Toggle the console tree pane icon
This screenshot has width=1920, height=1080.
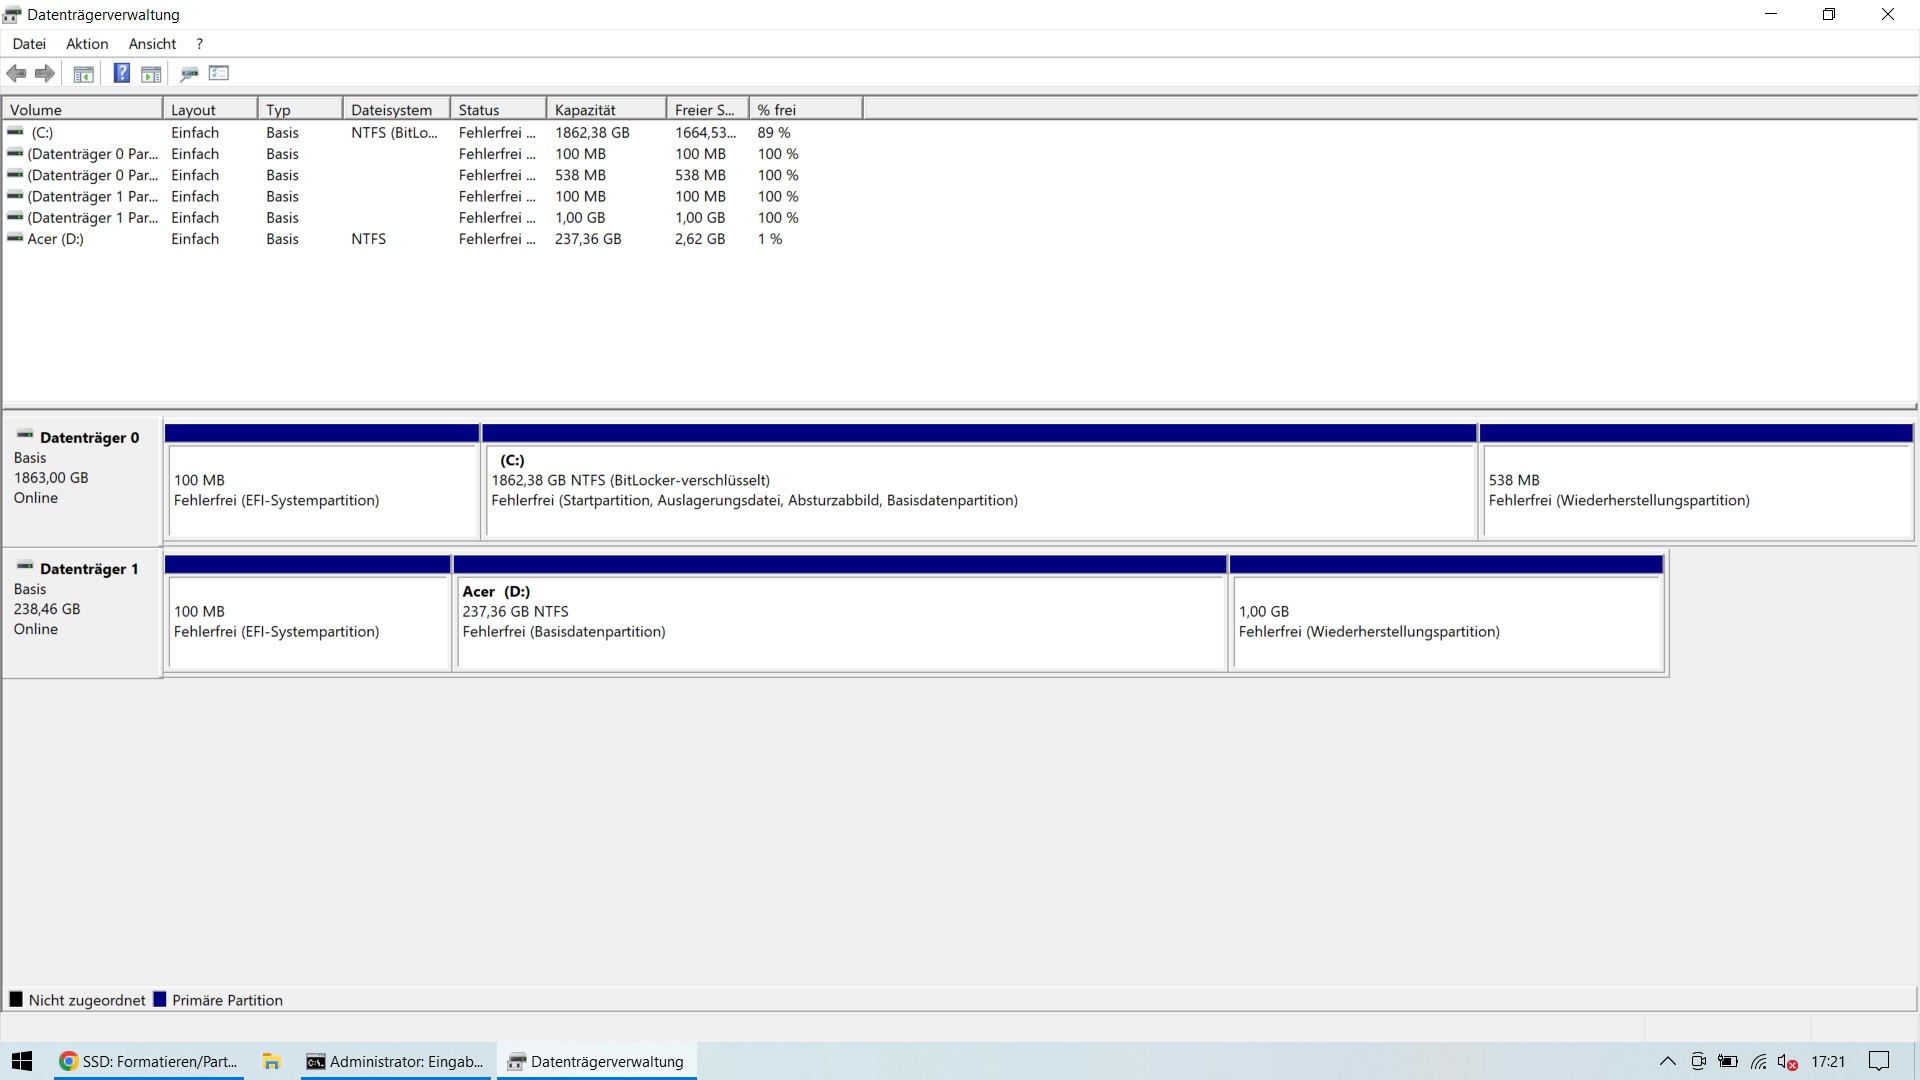(84, 73)
